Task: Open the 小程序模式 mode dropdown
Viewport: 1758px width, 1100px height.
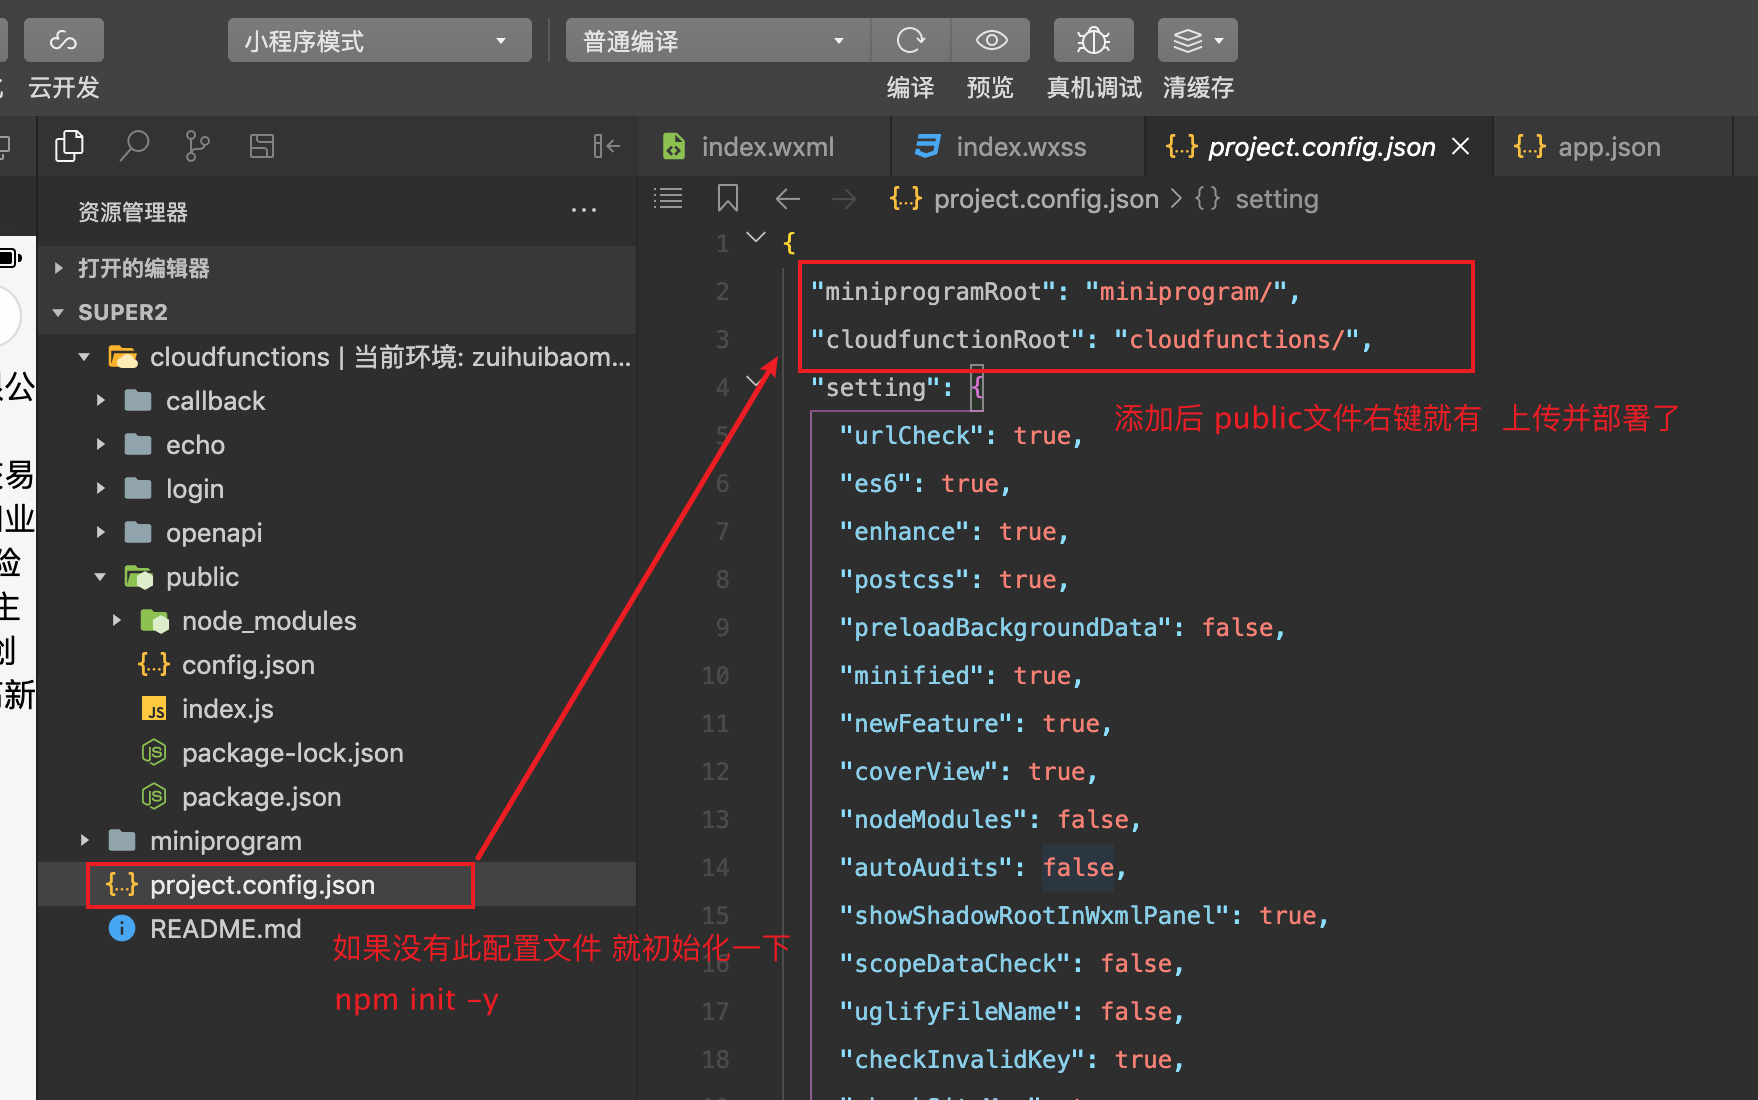Action: (x=380, y=41)
